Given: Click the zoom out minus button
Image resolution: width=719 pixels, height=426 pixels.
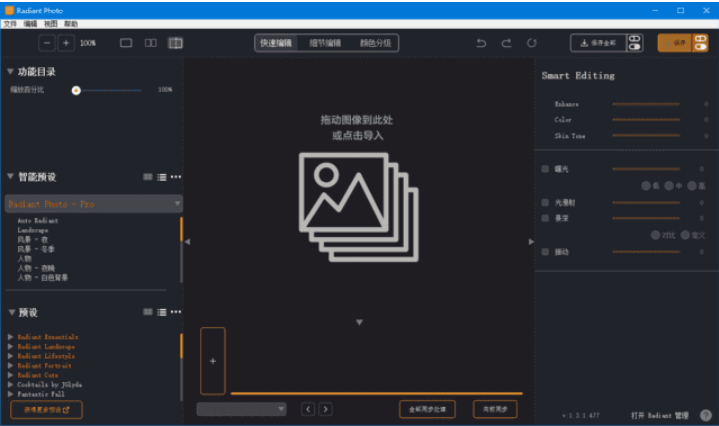Looking at the screenshot, I should (48, 43).
